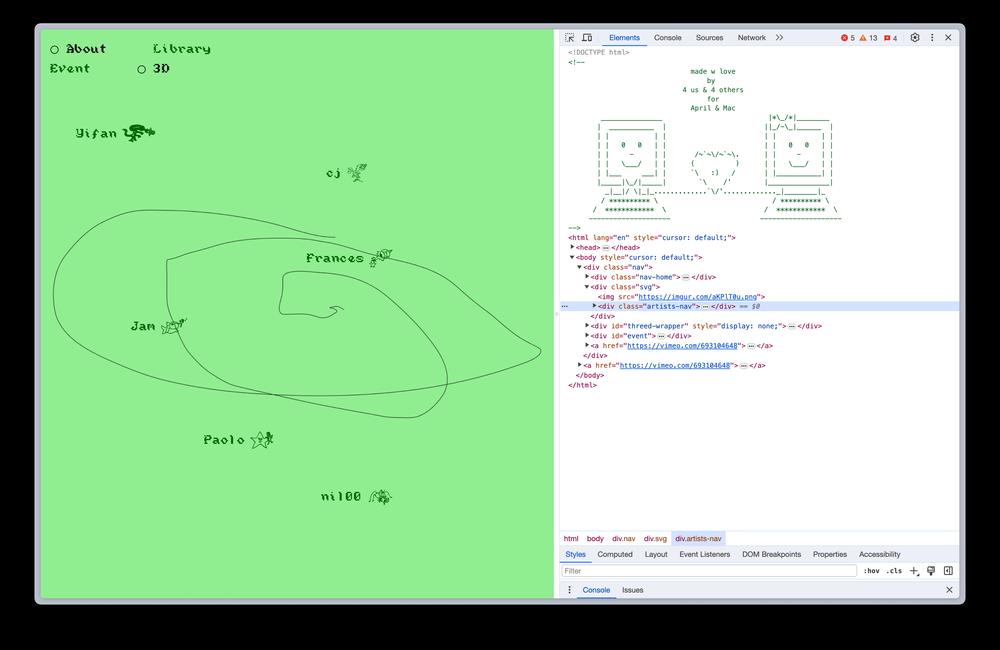Click the rendering emulation paintbrush icon
The width and height of the screenshot is (1000, 650).
(931, 571)
